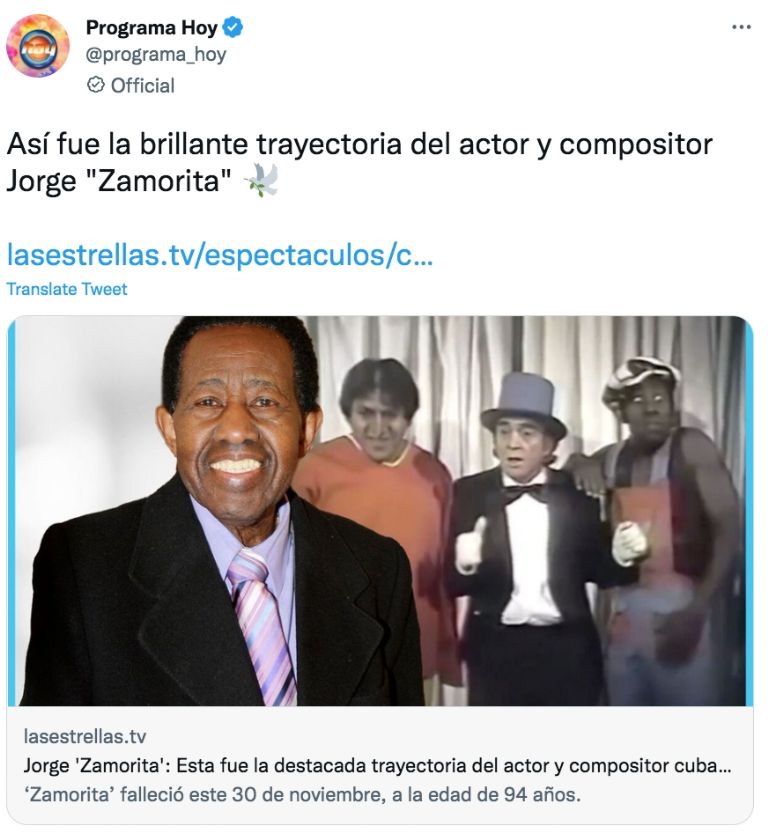Open the Programa Hoy profile avatar
768x833 pixels.
tap(37, 46)
